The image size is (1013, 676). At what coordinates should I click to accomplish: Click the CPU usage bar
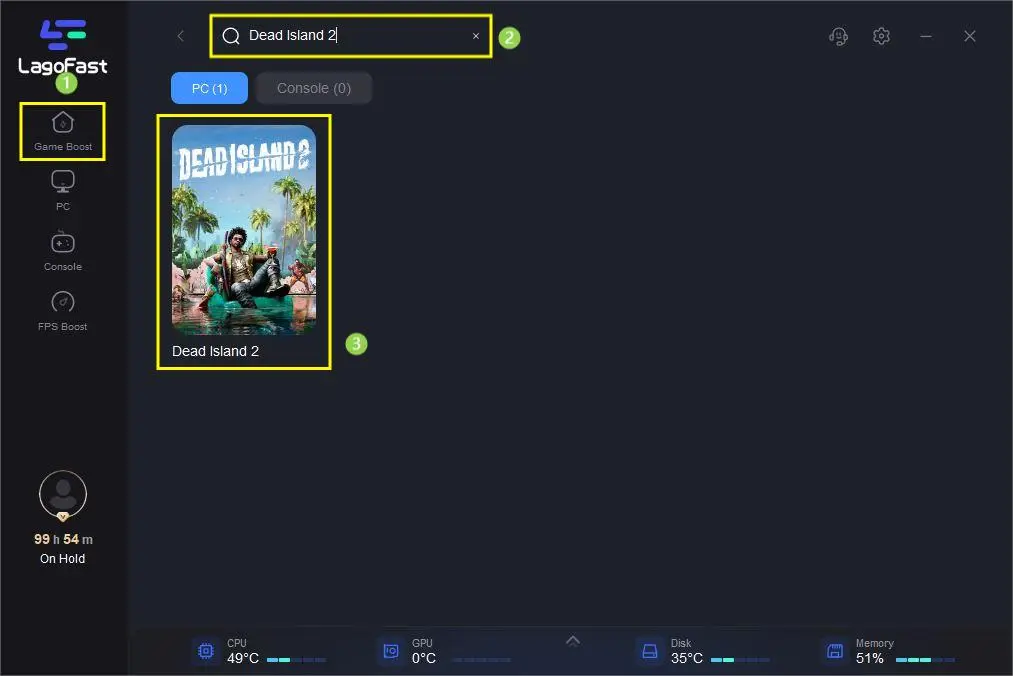point(297,660)
